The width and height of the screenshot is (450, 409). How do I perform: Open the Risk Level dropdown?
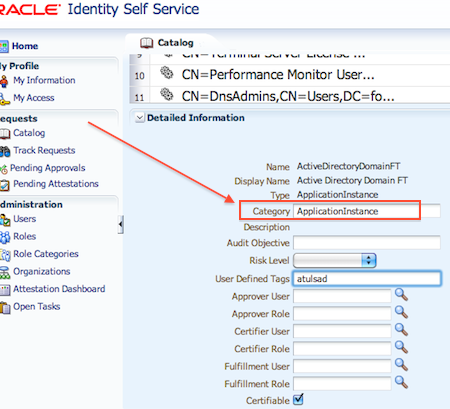[x=335, y=260]
